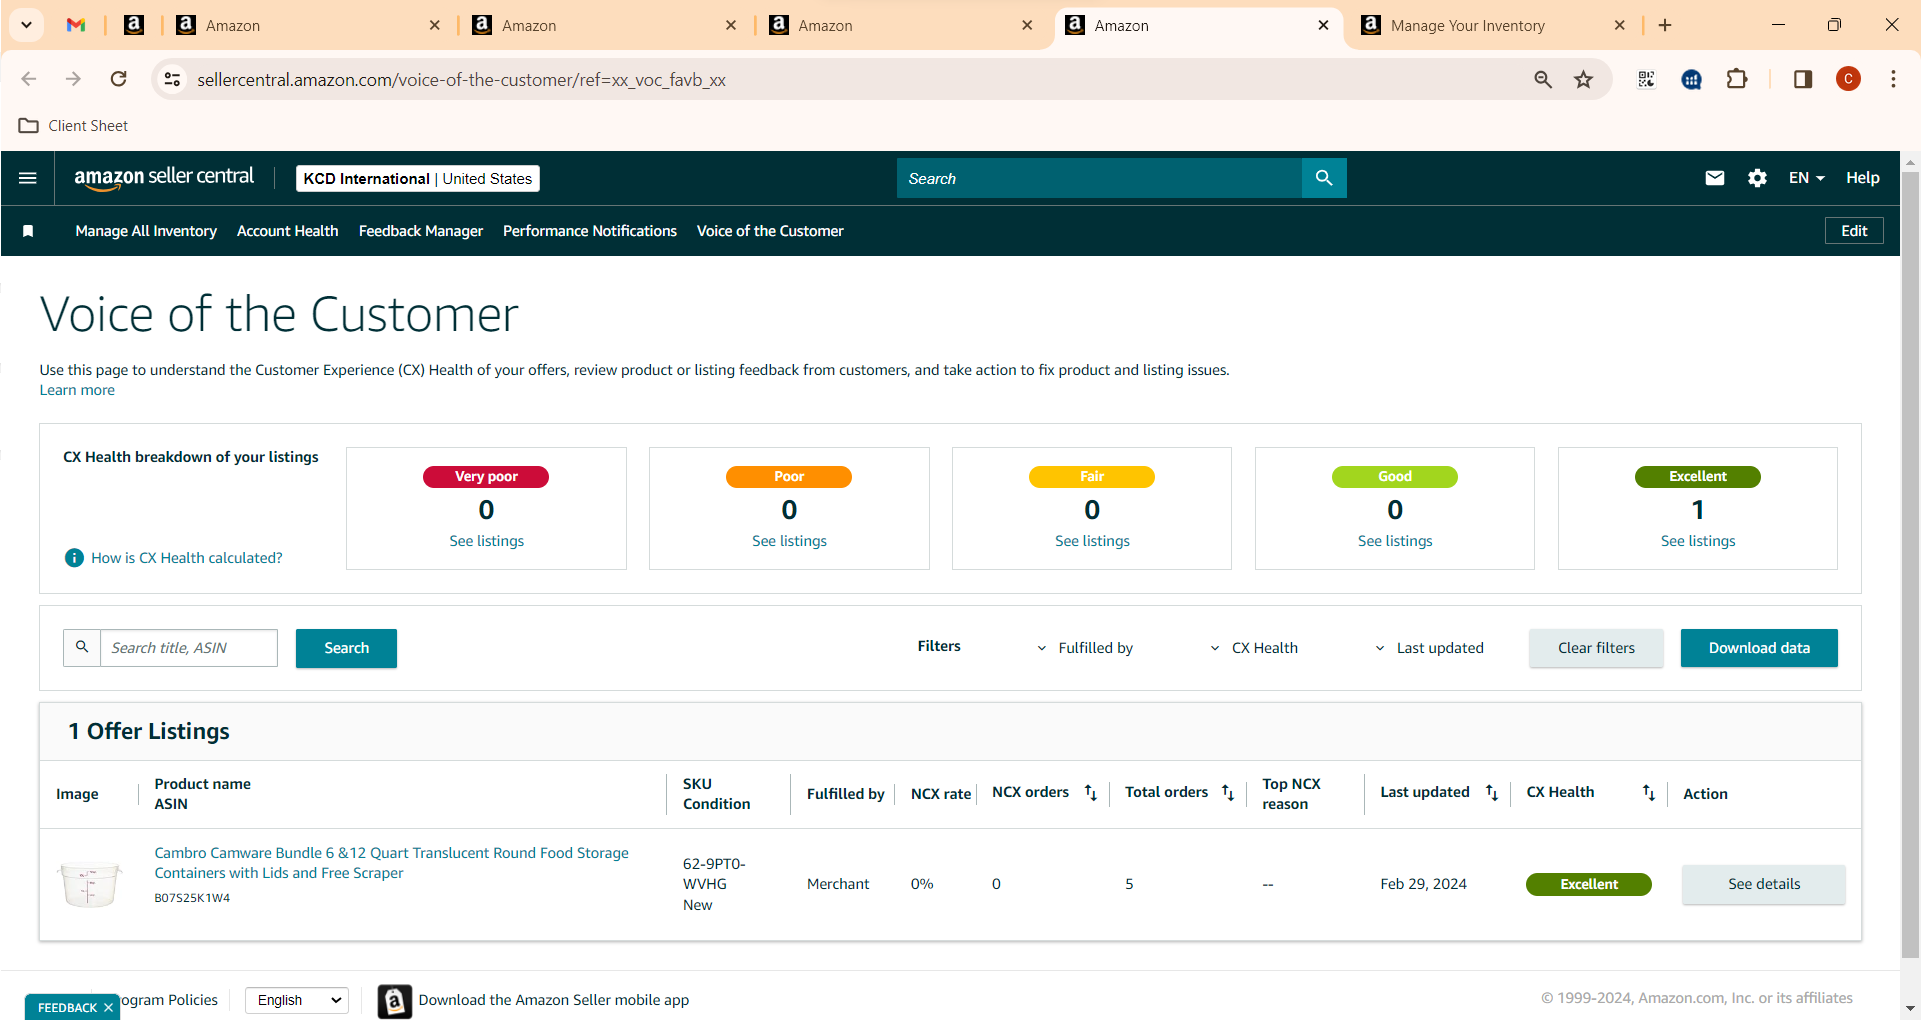Click the browser back arrow
Screen dimensions: 1921x1020
[29, 79]
